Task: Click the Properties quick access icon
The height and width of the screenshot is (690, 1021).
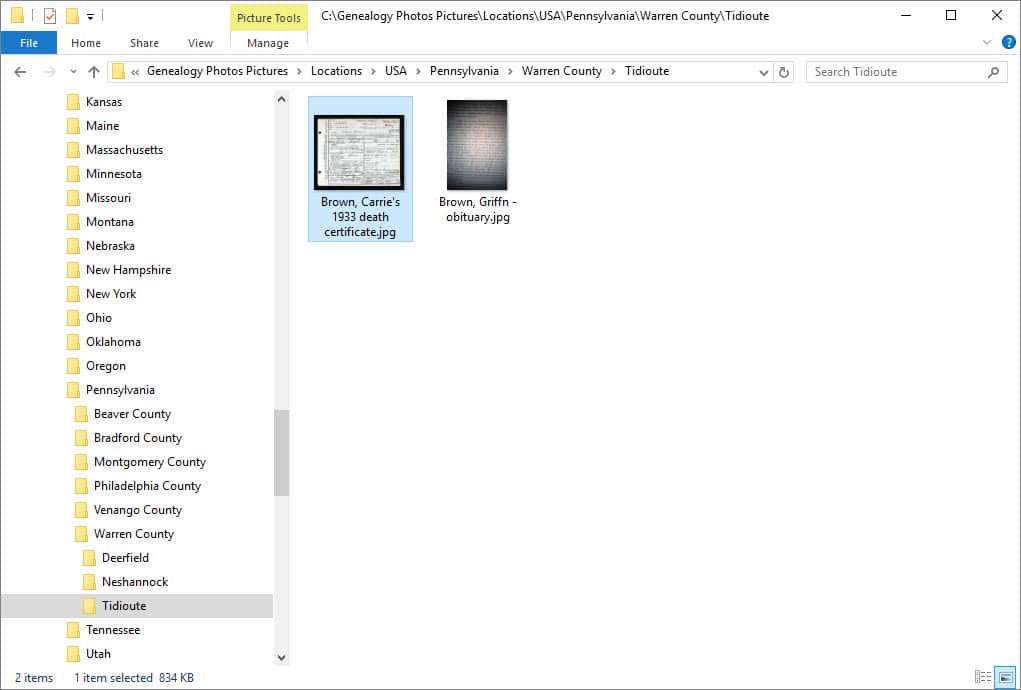Action: tap(50, 16)
